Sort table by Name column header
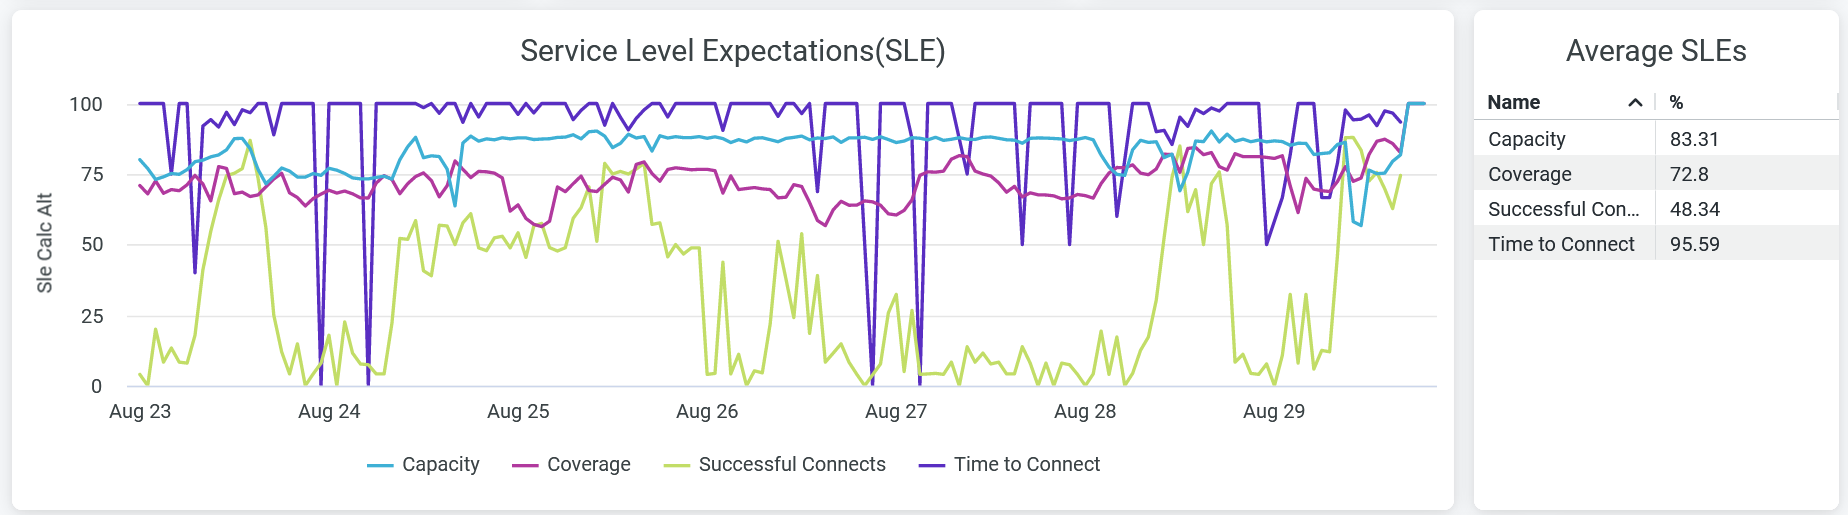The height and width of the screenshot is (515, 1848). [1513, 102]
